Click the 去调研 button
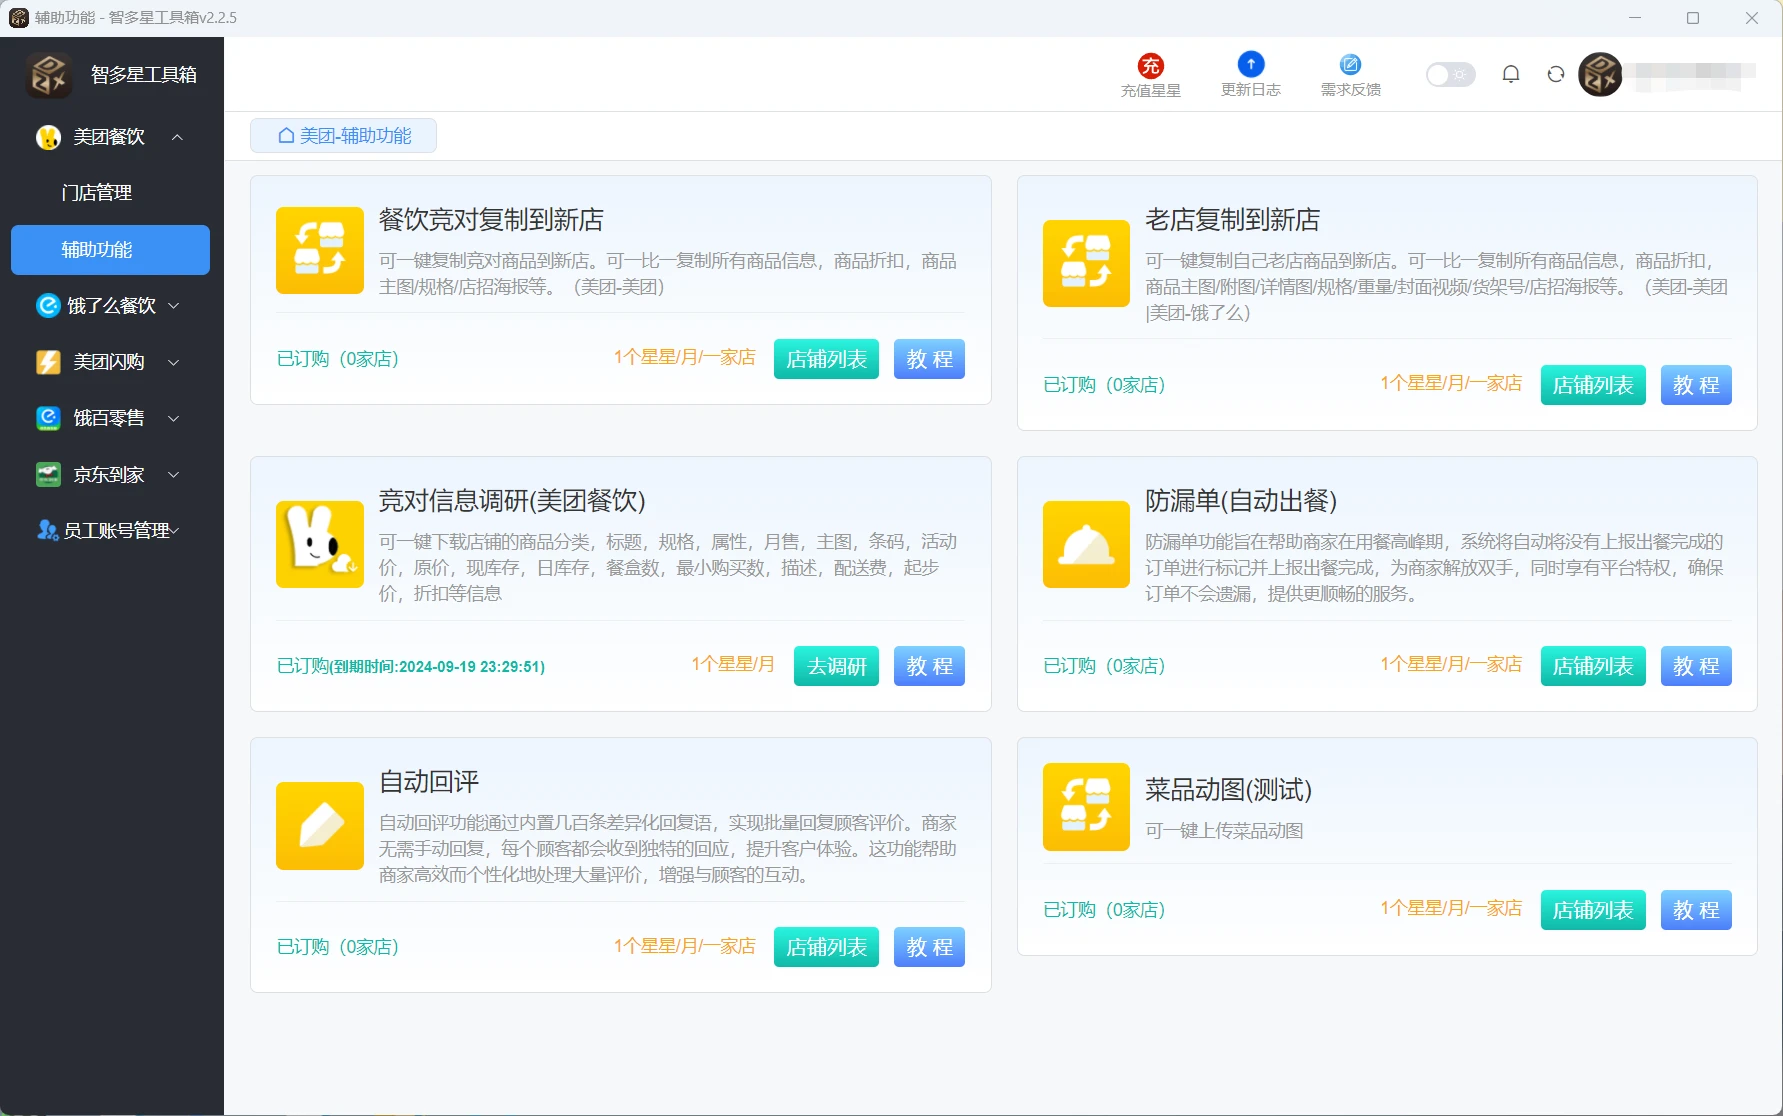 click(x=836, y=666)
